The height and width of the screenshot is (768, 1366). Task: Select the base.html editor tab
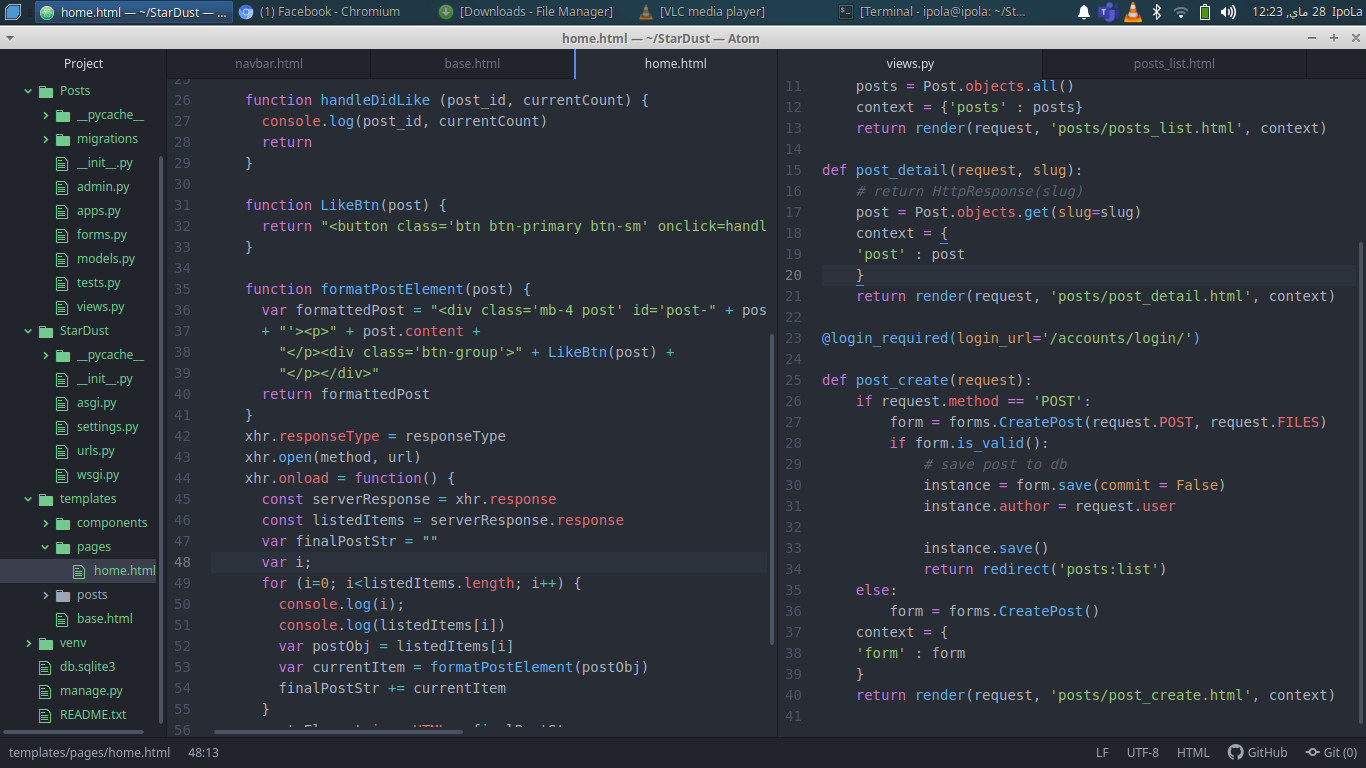coord(472,63)
